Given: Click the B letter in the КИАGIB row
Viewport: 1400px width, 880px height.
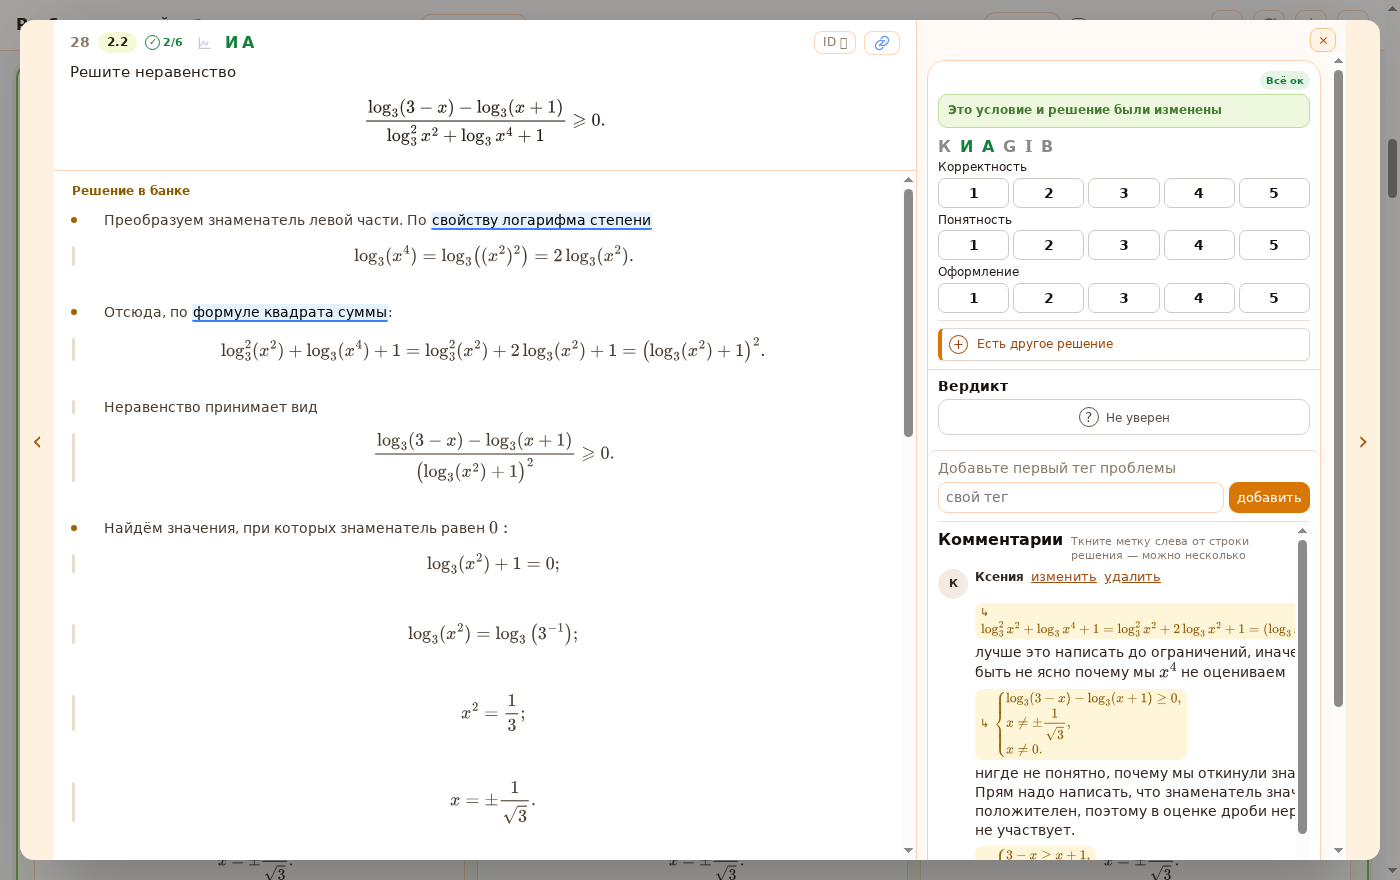Looking at the screenshot, I should coord(1047,146).
